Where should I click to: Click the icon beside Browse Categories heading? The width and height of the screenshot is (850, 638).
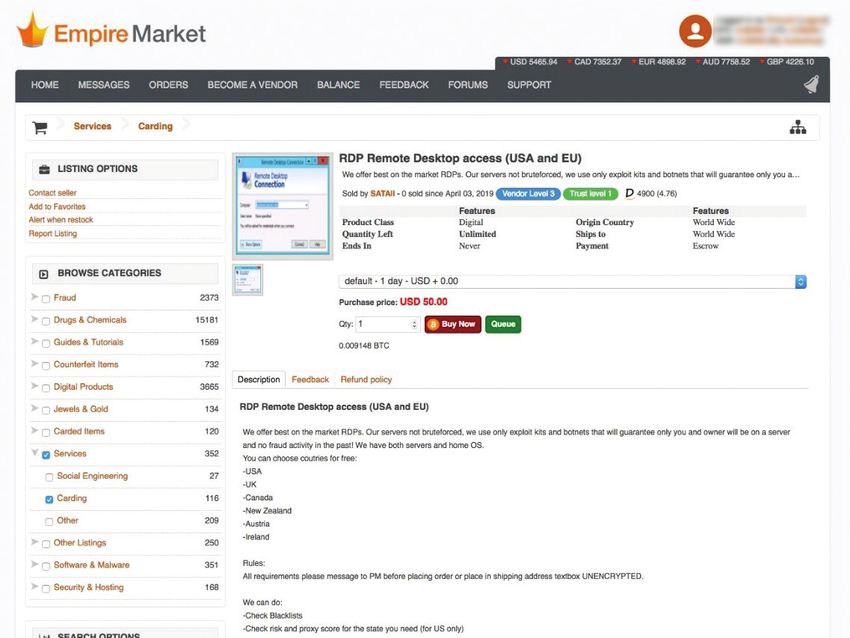(x=44, y=273)
